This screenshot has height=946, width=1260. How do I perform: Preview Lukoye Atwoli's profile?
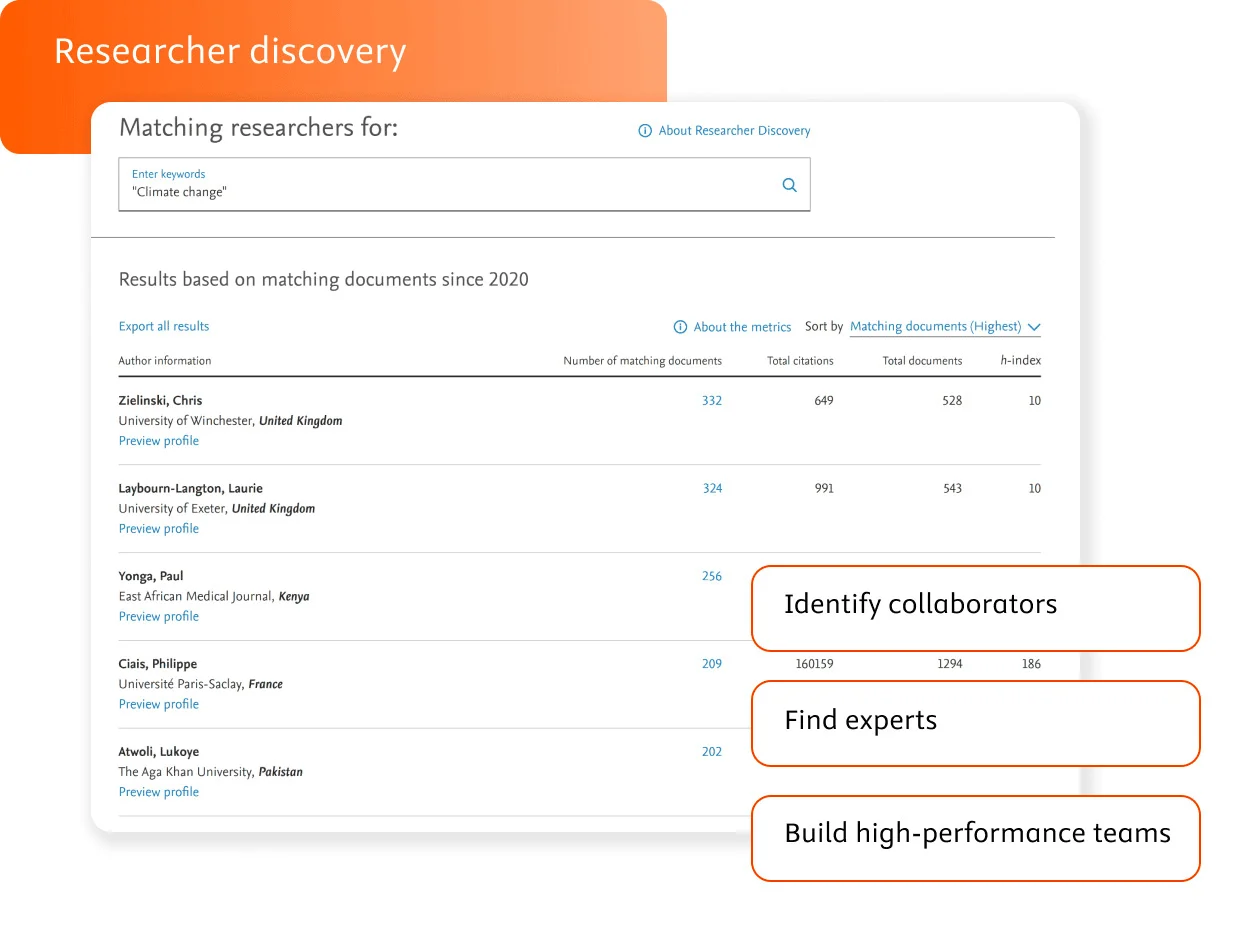coord(158,791)
